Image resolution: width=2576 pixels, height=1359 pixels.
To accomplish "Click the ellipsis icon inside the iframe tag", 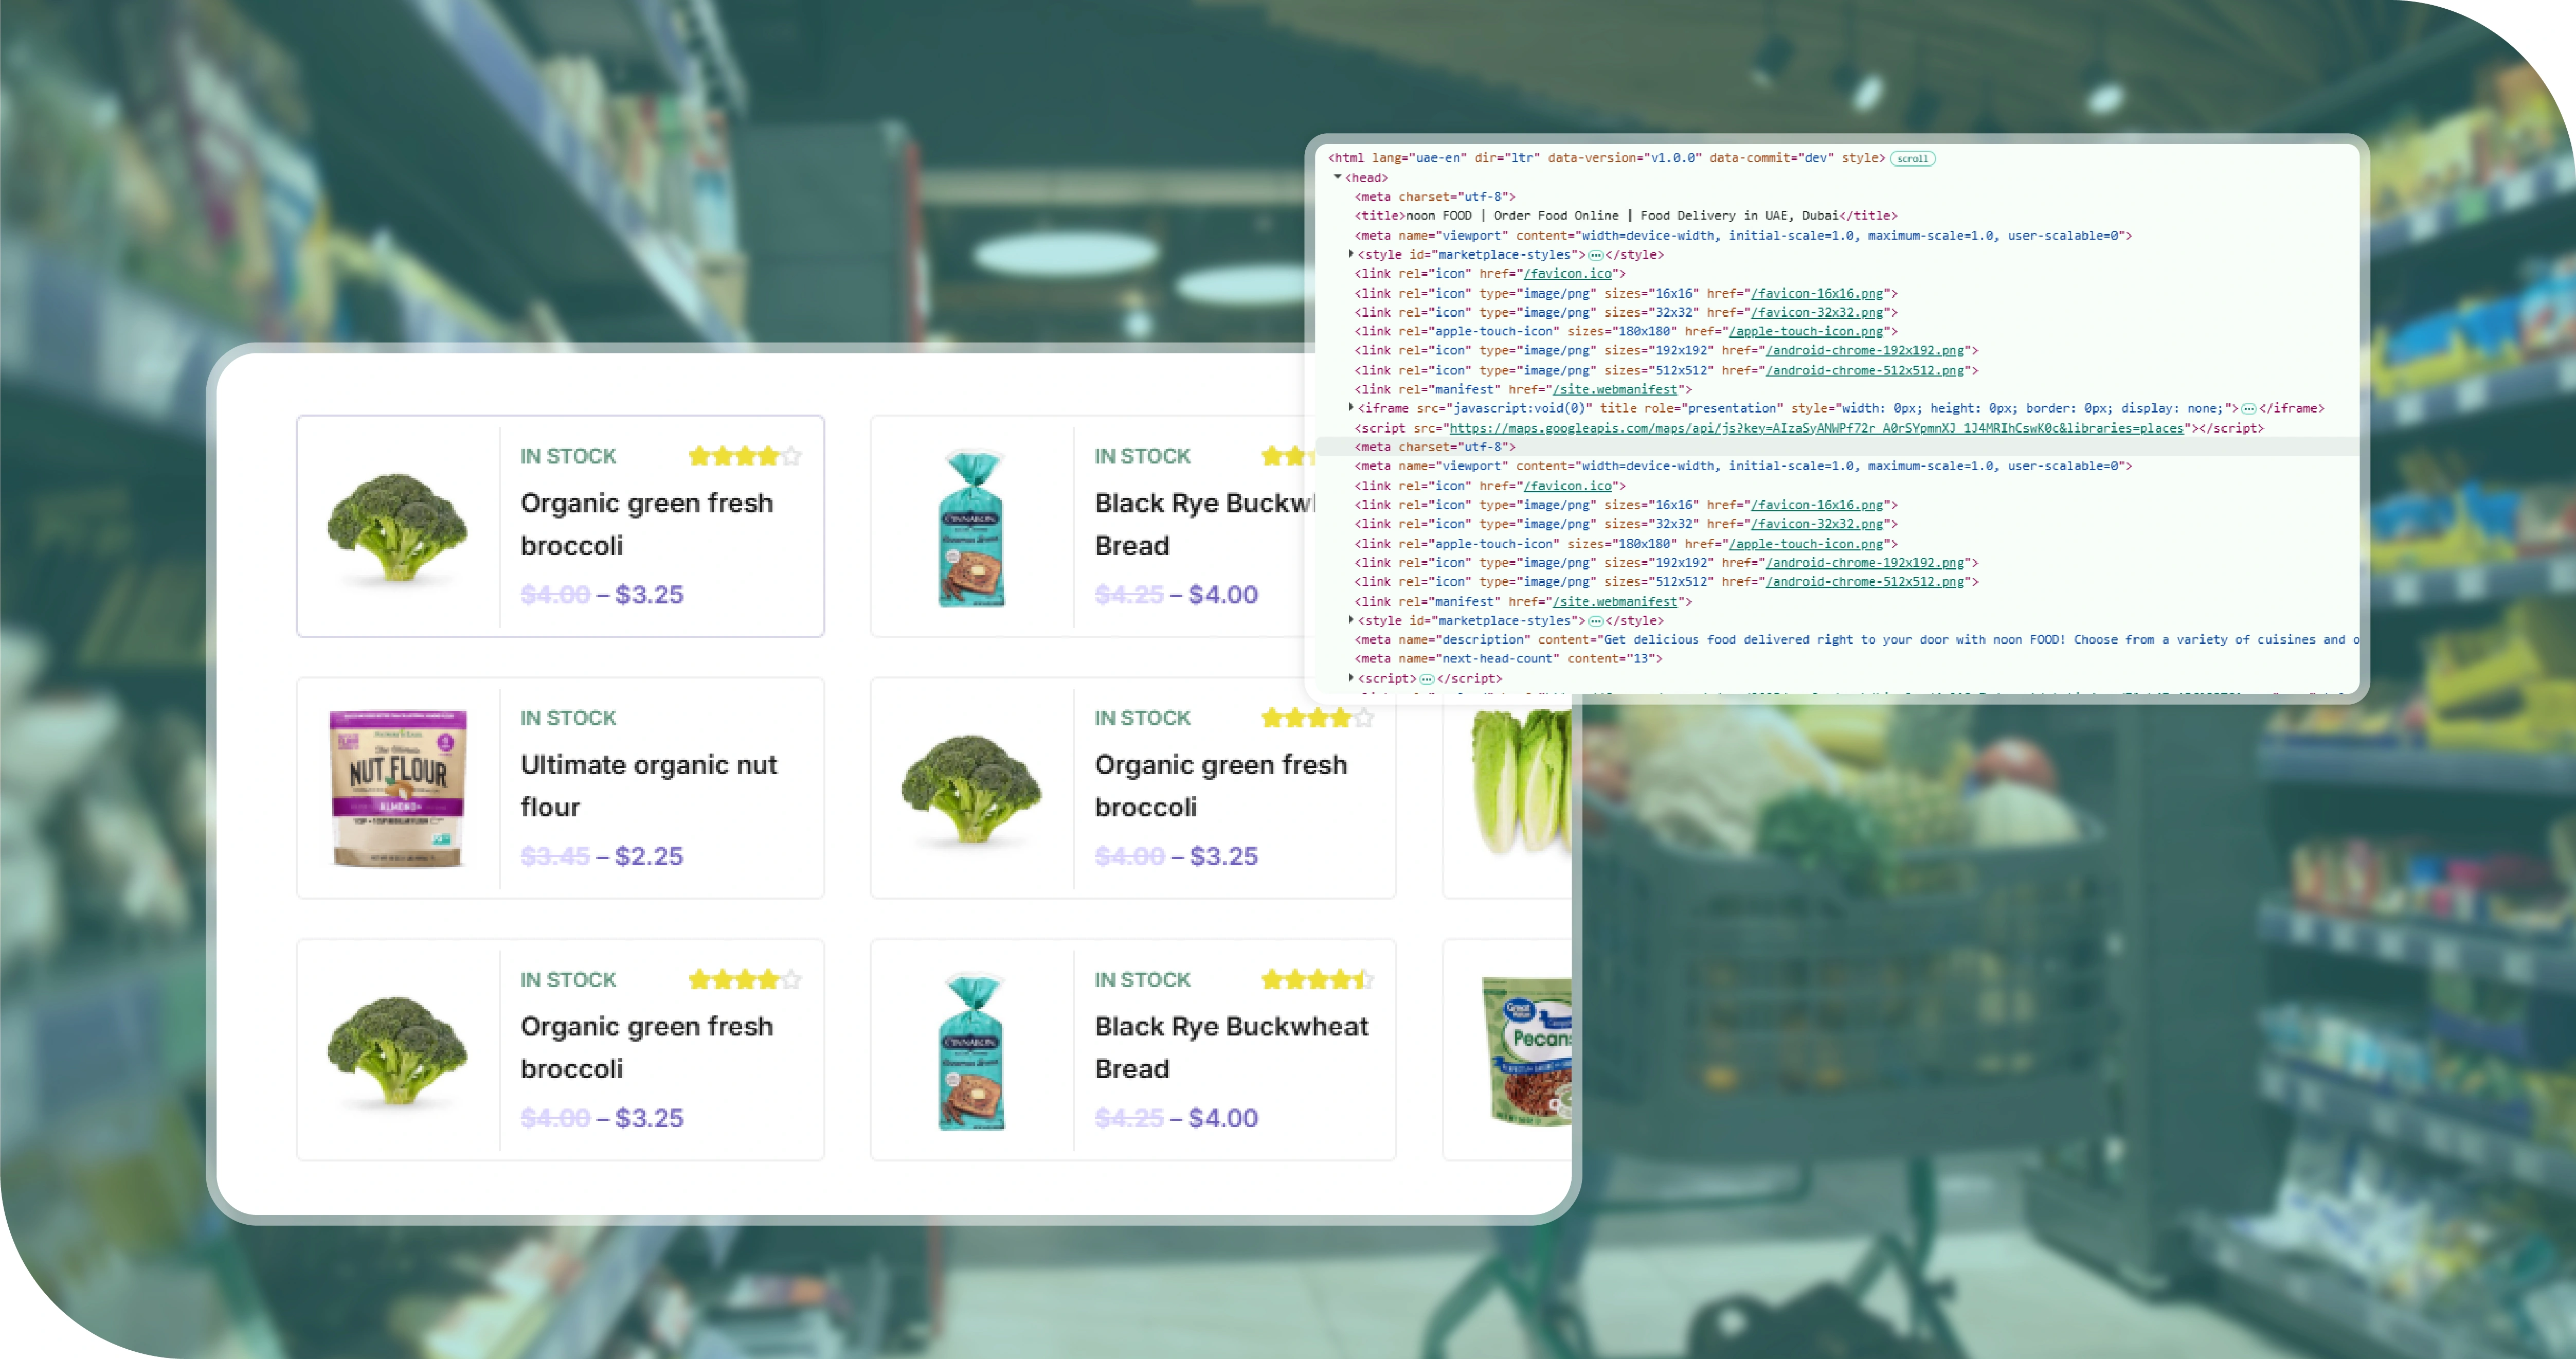I will click(2248, 409).
